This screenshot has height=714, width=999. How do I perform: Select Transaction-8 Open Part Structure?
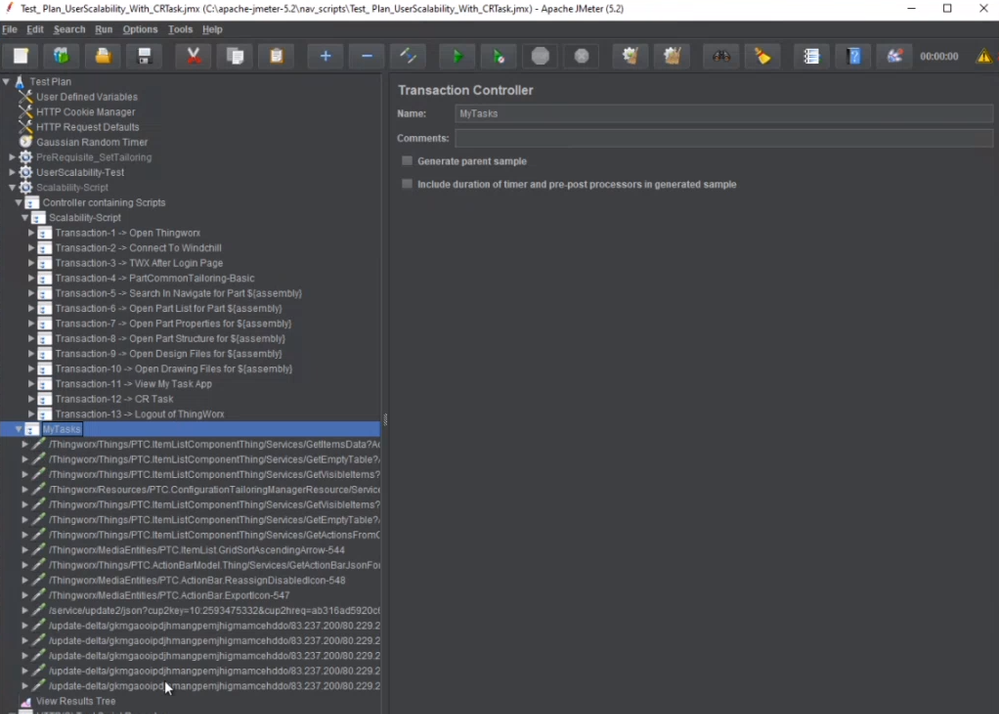[x=170, y=338]
